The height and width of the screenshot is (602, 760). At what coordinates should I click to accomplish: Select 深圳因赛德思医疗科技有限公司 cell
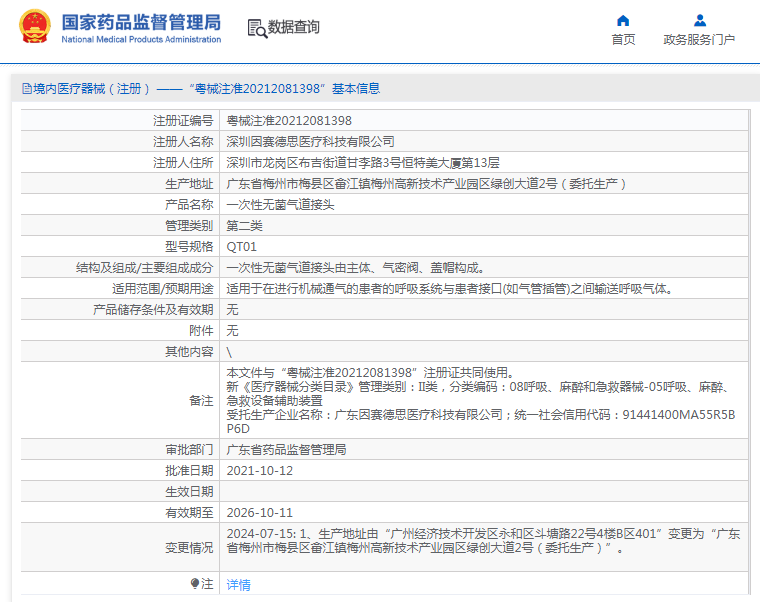[x=310, y=142]
